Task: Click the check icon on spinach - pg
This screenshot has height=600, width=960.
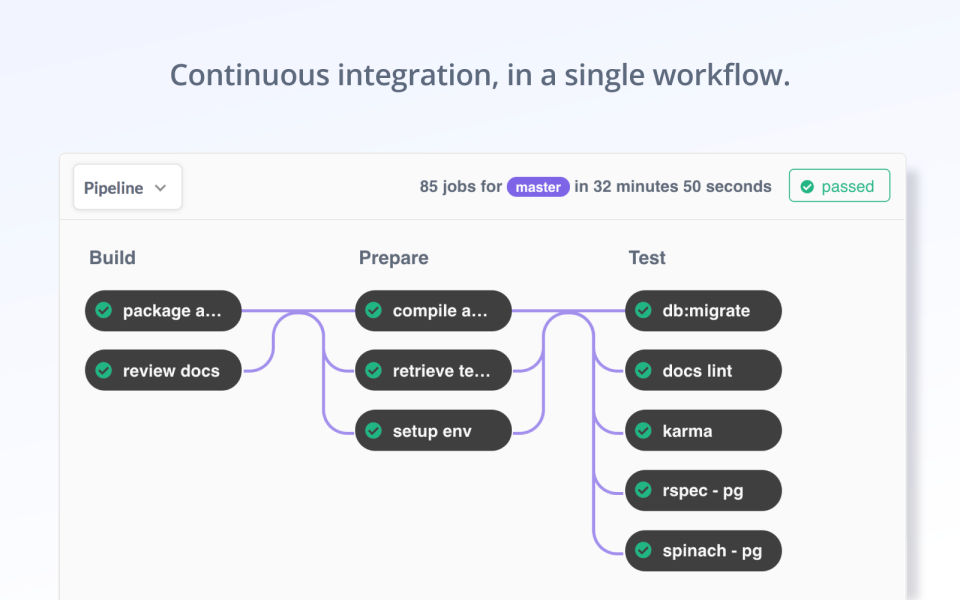Action: click(x=643, y=551)
